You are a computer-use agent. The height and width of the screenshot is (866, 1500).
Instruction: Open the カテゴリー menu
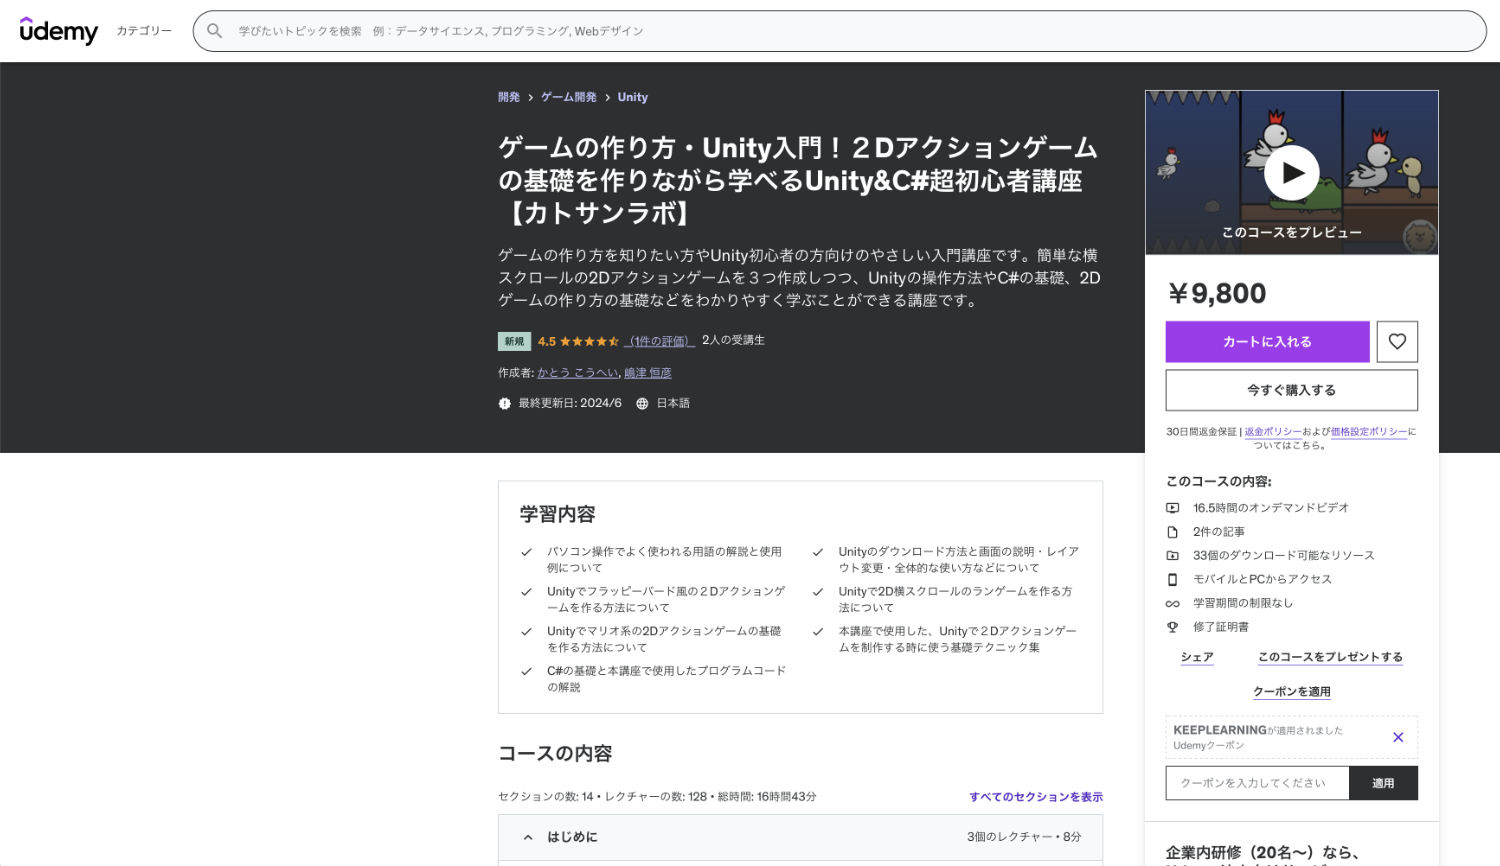[144, 31]
